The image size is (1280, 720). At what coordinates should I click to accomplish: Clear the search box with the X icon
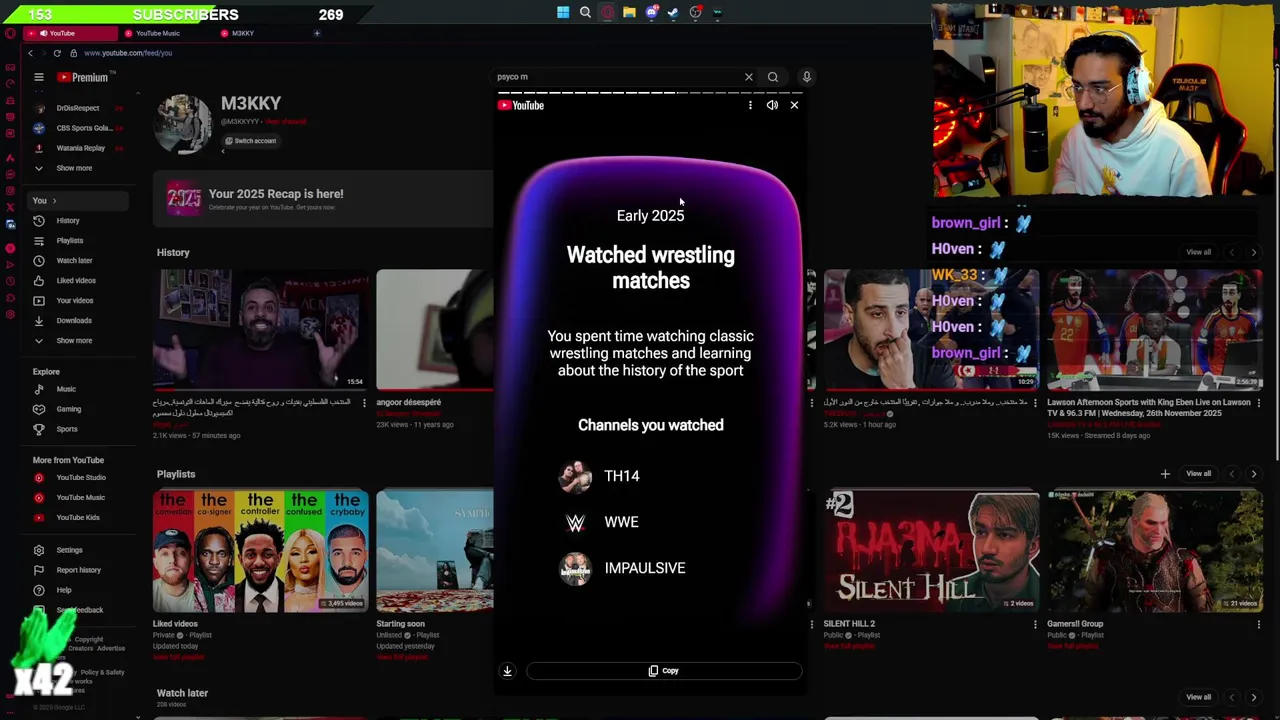click(x=748, y=77)
